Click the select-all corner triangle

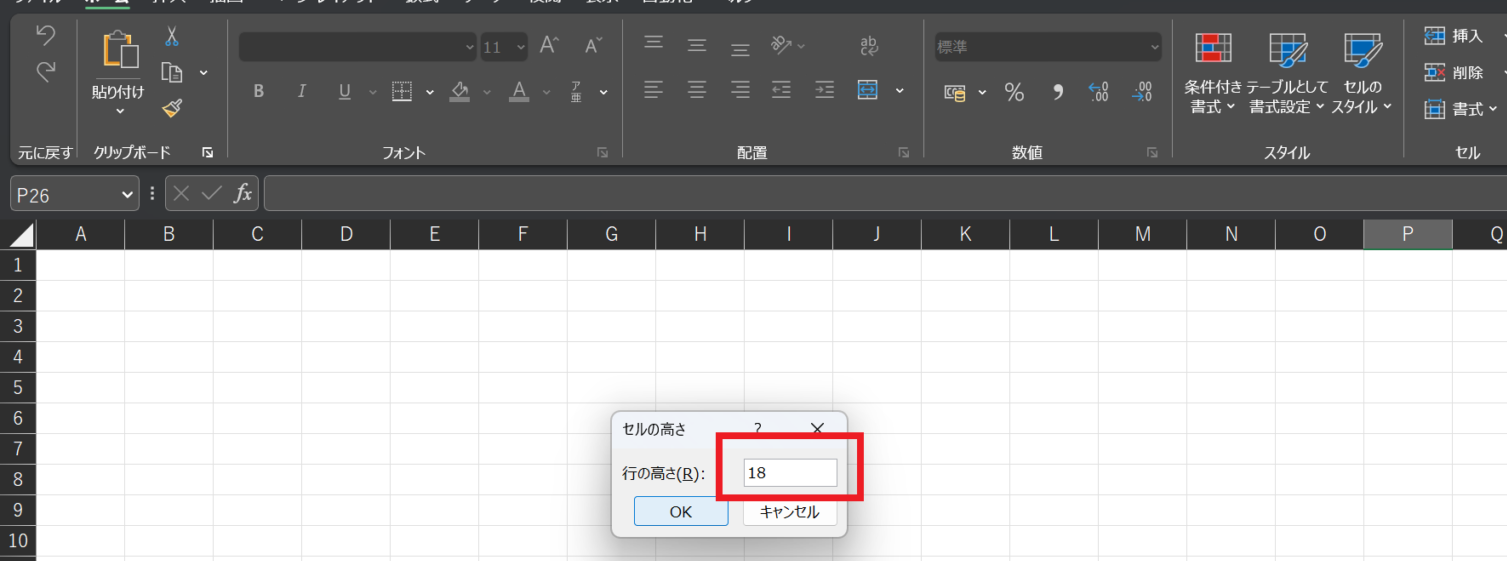click(21, 235)
